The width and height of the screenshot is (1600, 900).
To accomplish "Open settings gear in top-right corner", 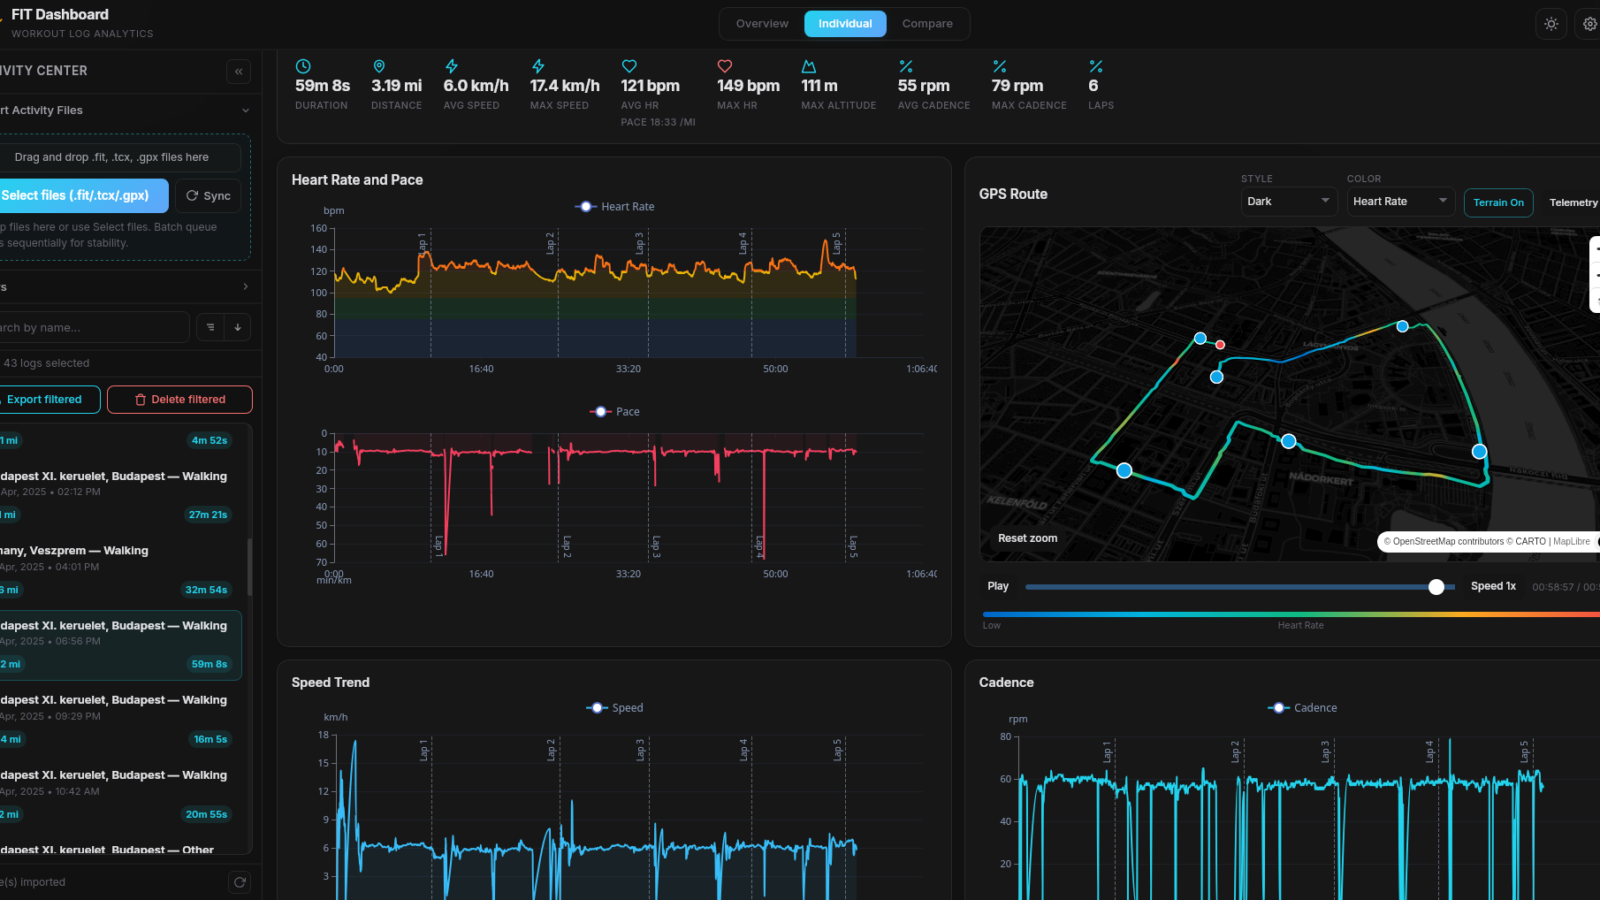I will point(1589,24).
